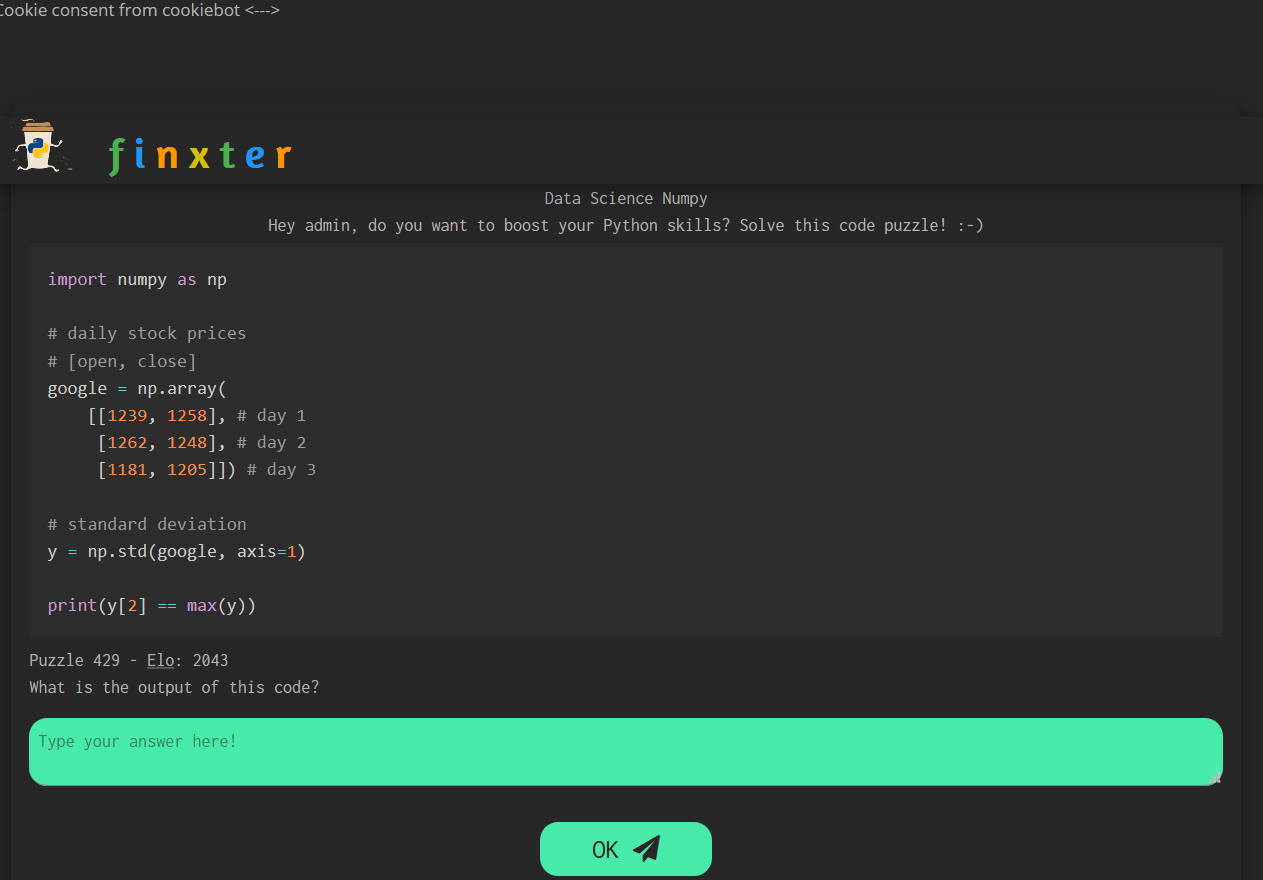The image size is (1263, 880).
Task: Click the number 1239 in the array
Action: point(127,415)
